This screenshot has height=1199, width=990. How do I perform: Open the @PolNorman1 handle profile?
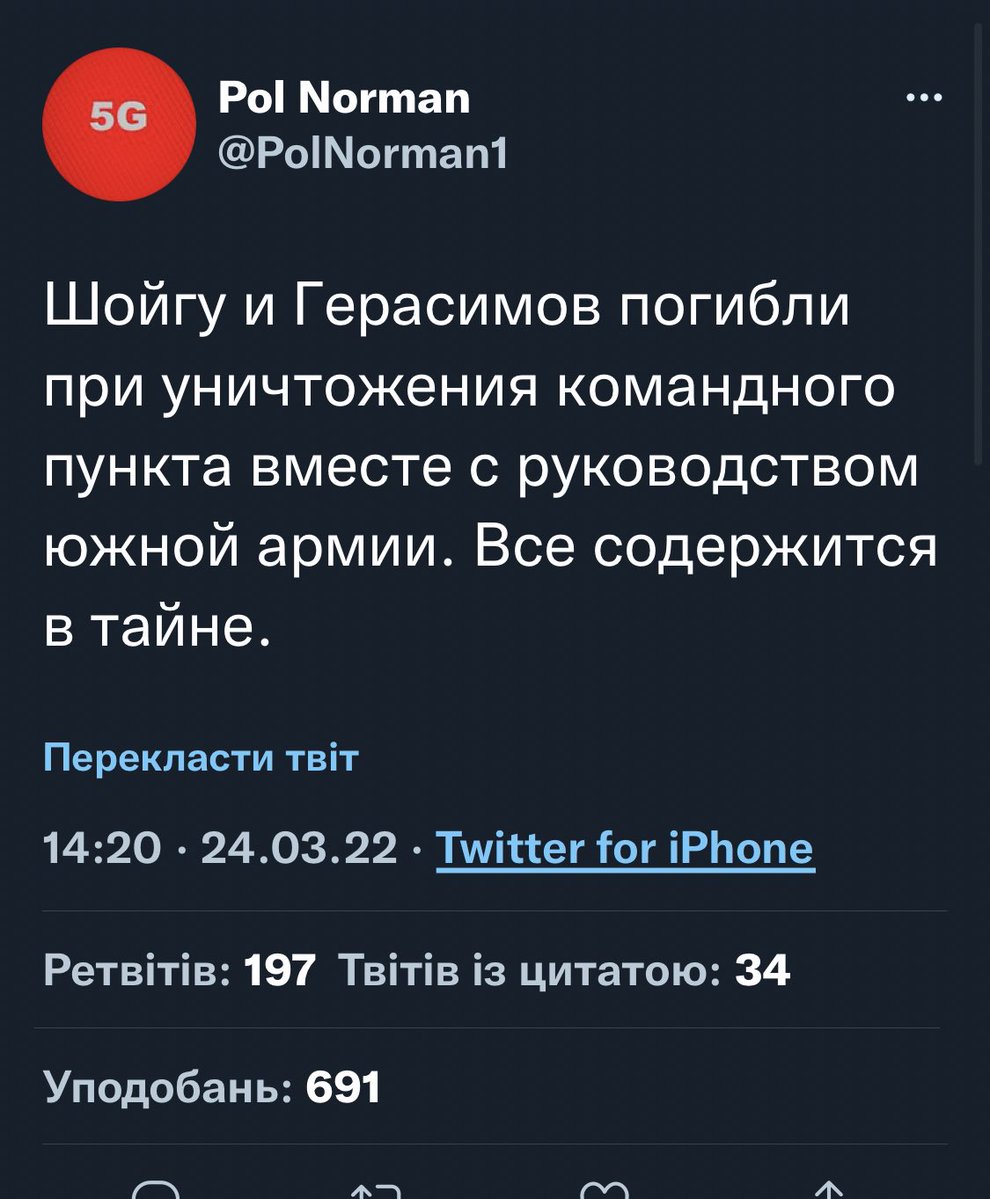[362, 152]
